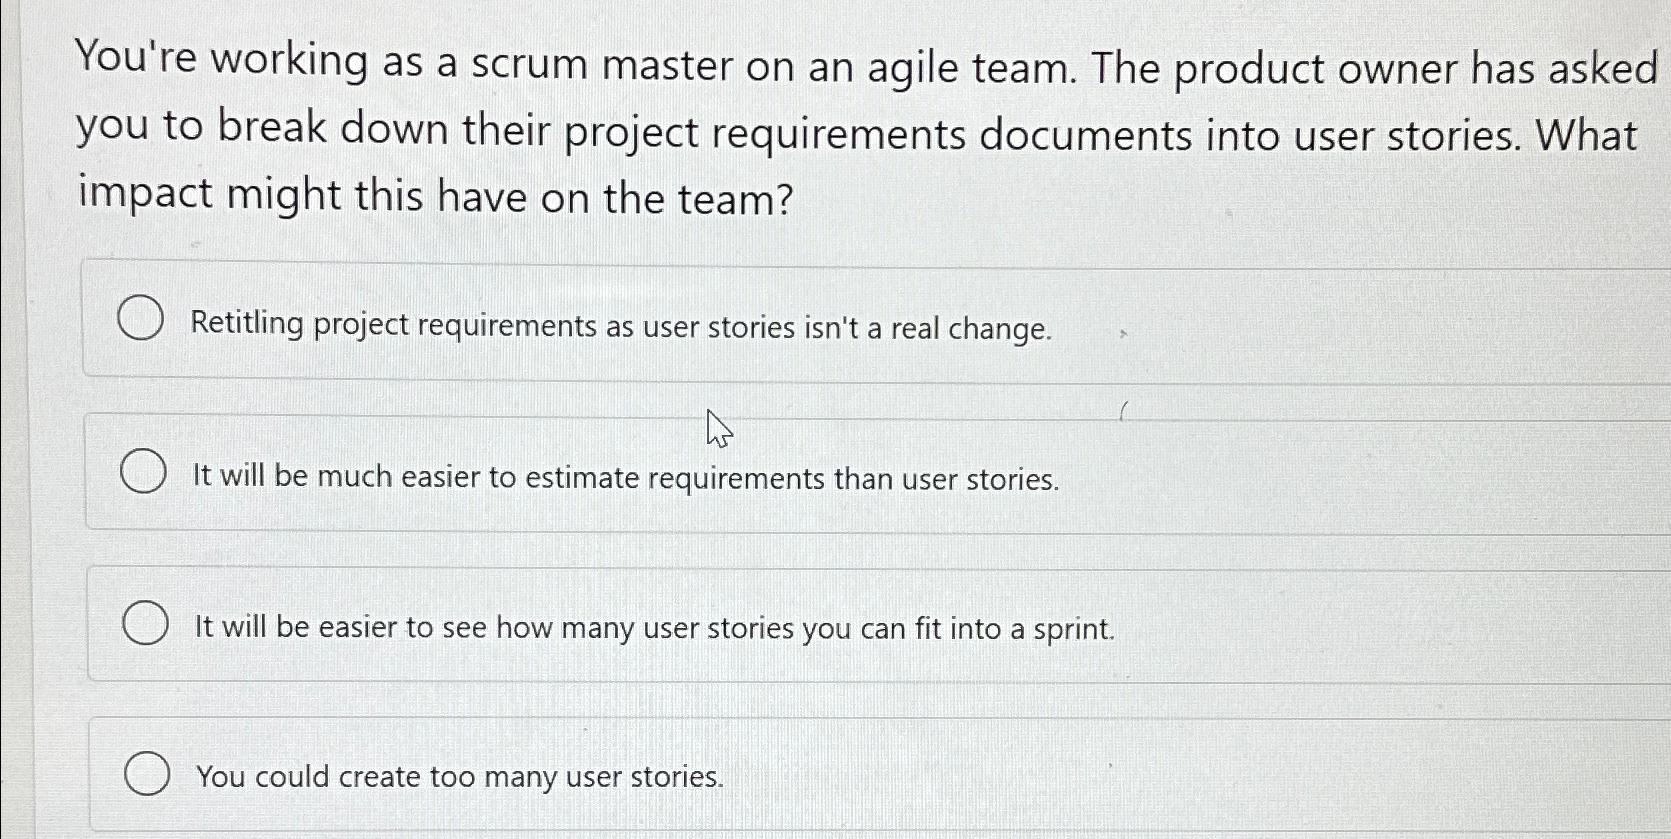1671x839 pixels.
Task: Click the 'You could create too many user stories' row
Action: 458,777
